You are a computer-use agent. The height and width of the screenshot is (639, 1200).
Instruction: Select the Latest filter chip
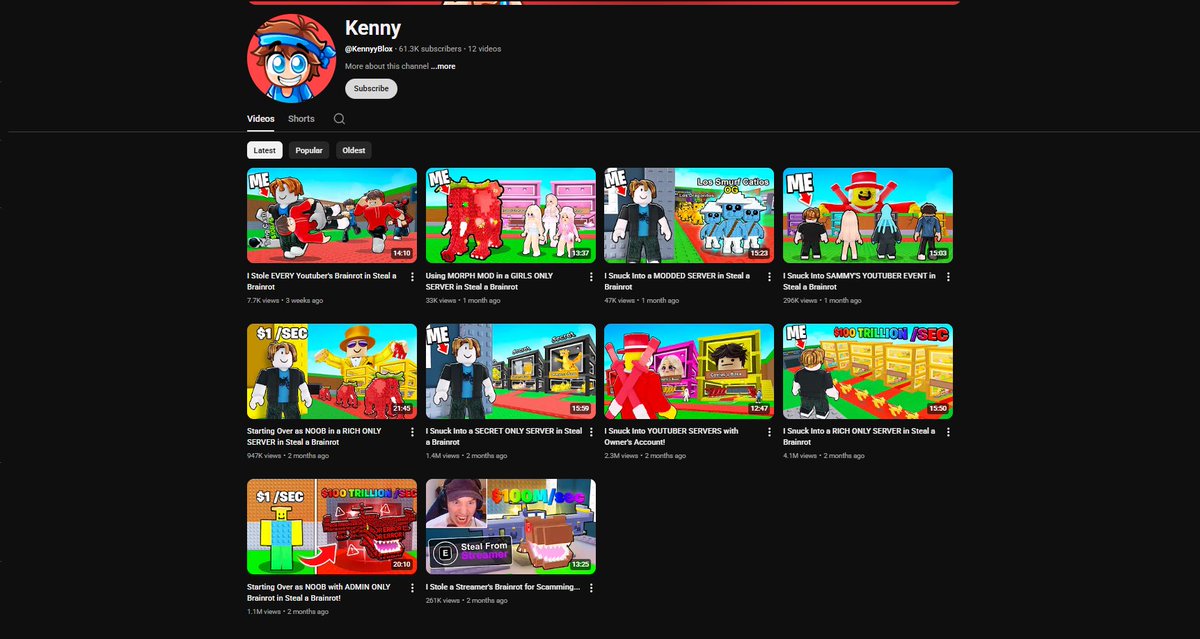pos(264,150)
